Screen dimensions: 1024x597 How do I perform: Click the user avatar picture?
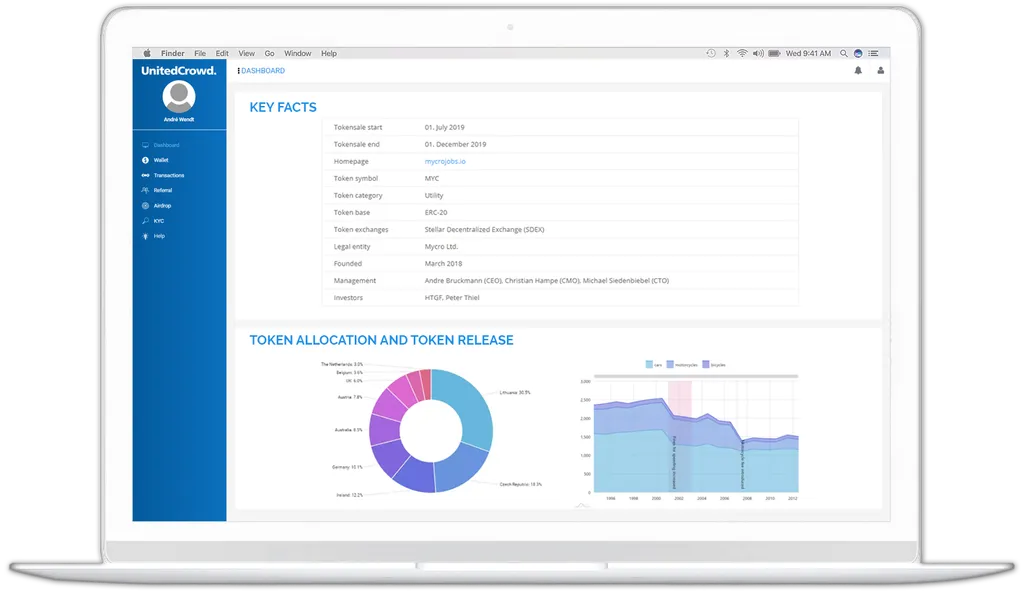pyautogui.click(x=179, y=97)
